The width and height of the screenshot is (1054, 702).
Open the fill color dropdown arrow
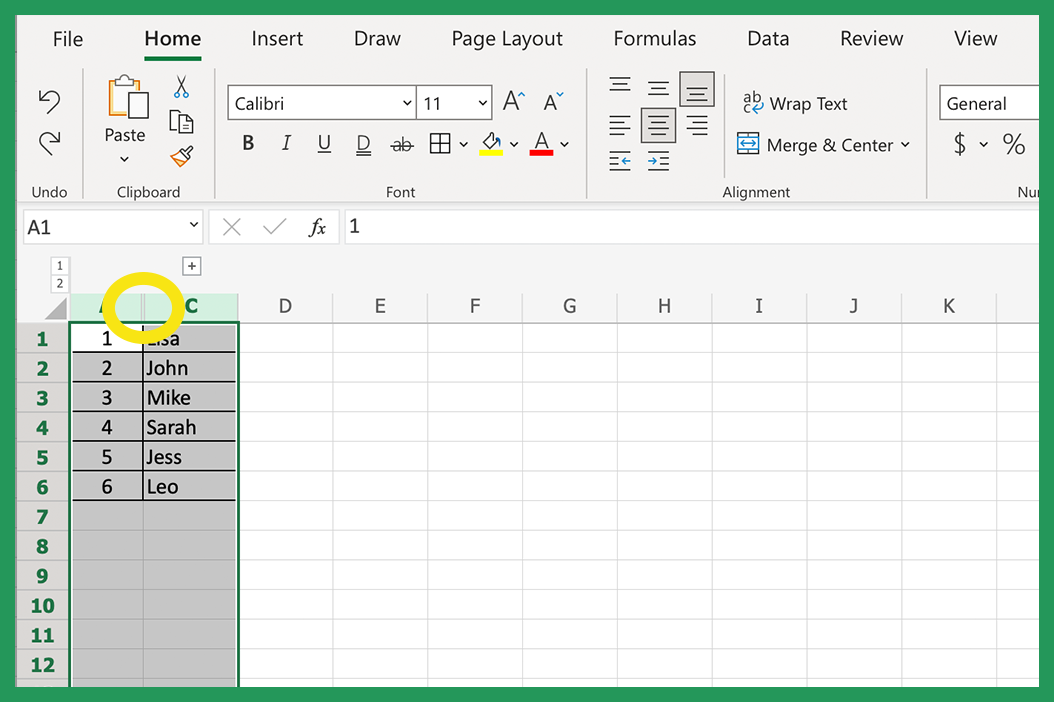(x=514, y=143)
